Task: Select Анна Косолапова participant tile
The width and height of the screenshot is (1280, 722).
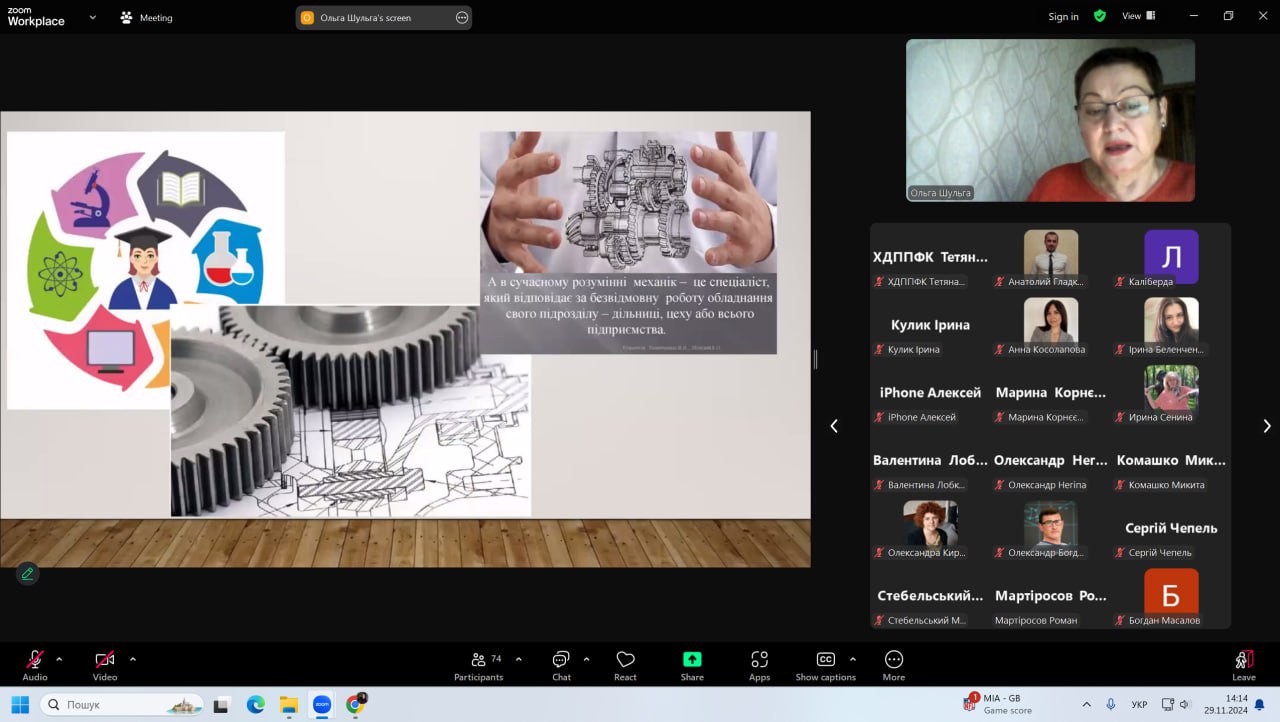Action: pos(1050,326)
